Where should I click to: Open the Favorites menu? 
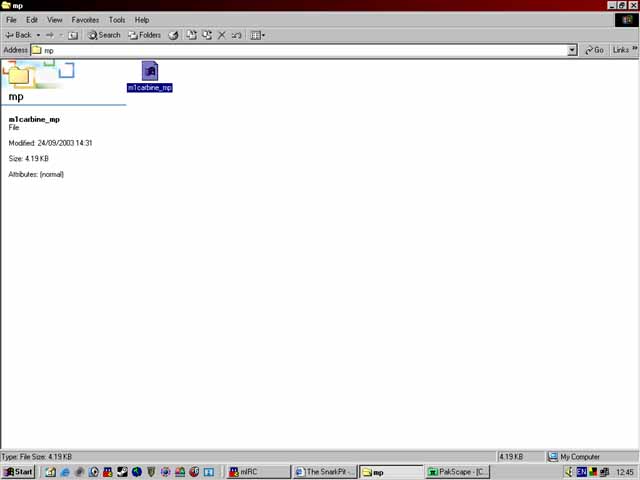(x=85, y=20)
